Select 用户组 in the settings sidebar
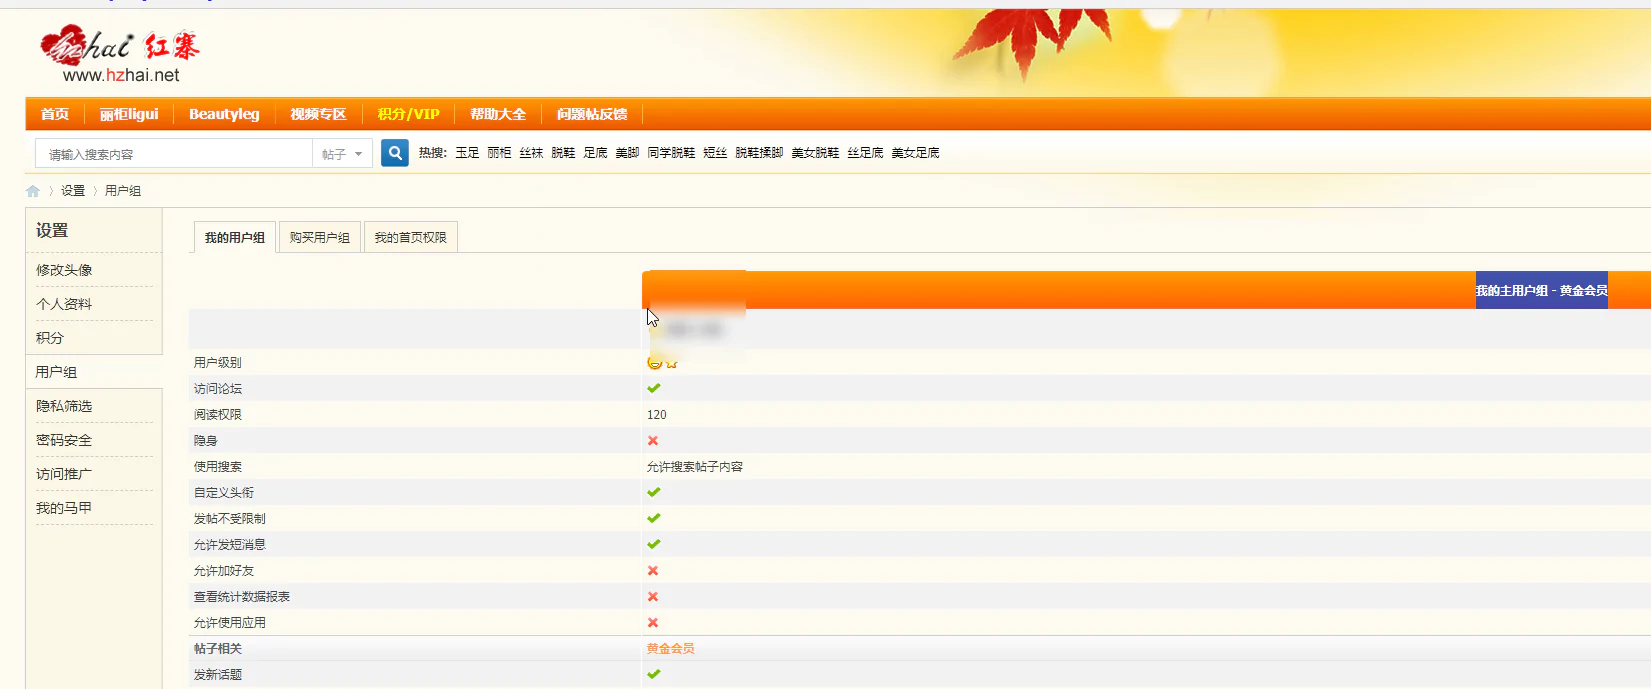 (56, 372)
